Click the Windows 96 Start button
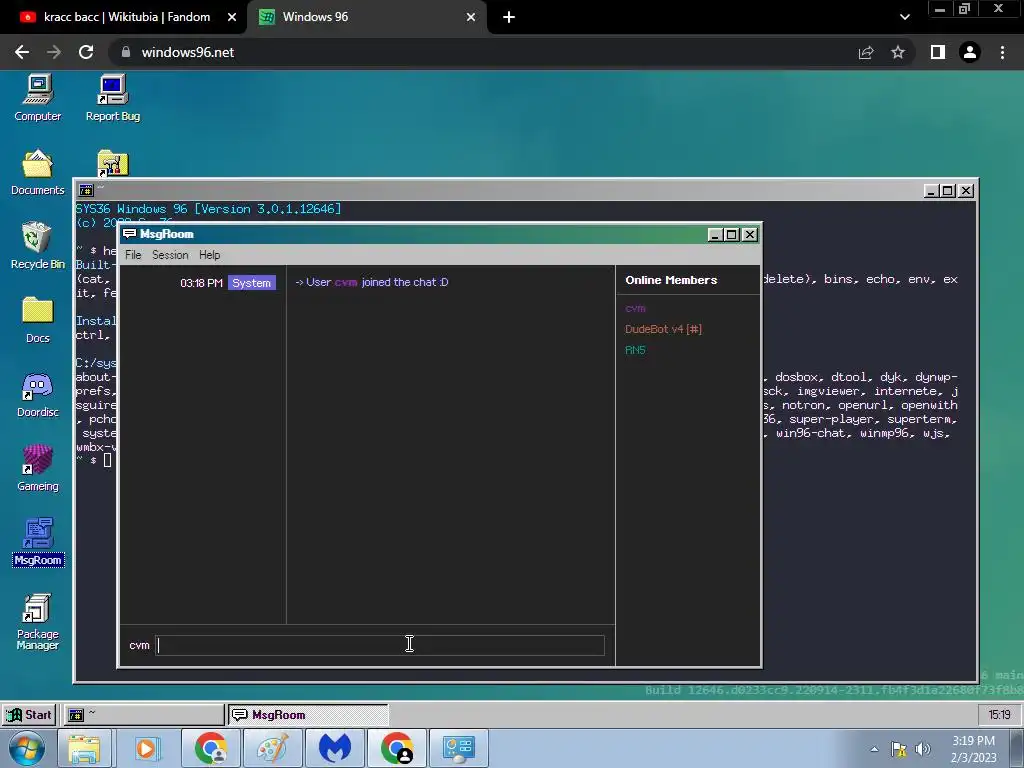This screenshot has height=768, width=1024. 29,714
